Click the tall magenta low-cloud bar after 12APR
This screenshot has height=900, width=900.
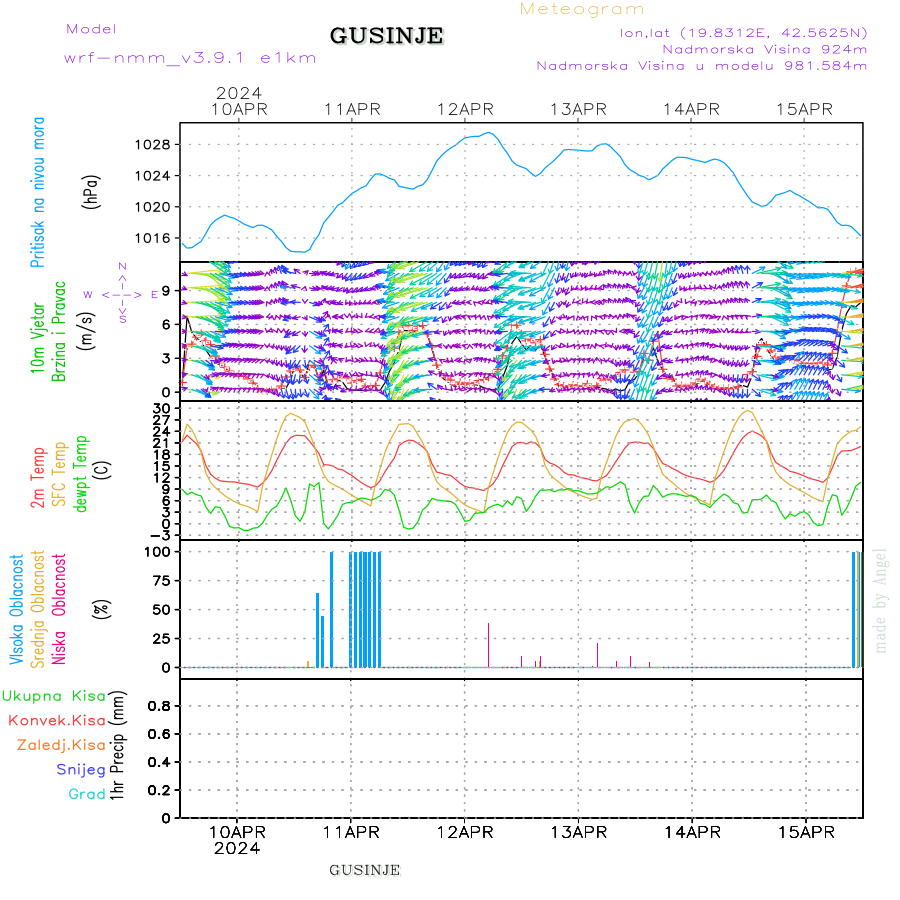(488, 645)
